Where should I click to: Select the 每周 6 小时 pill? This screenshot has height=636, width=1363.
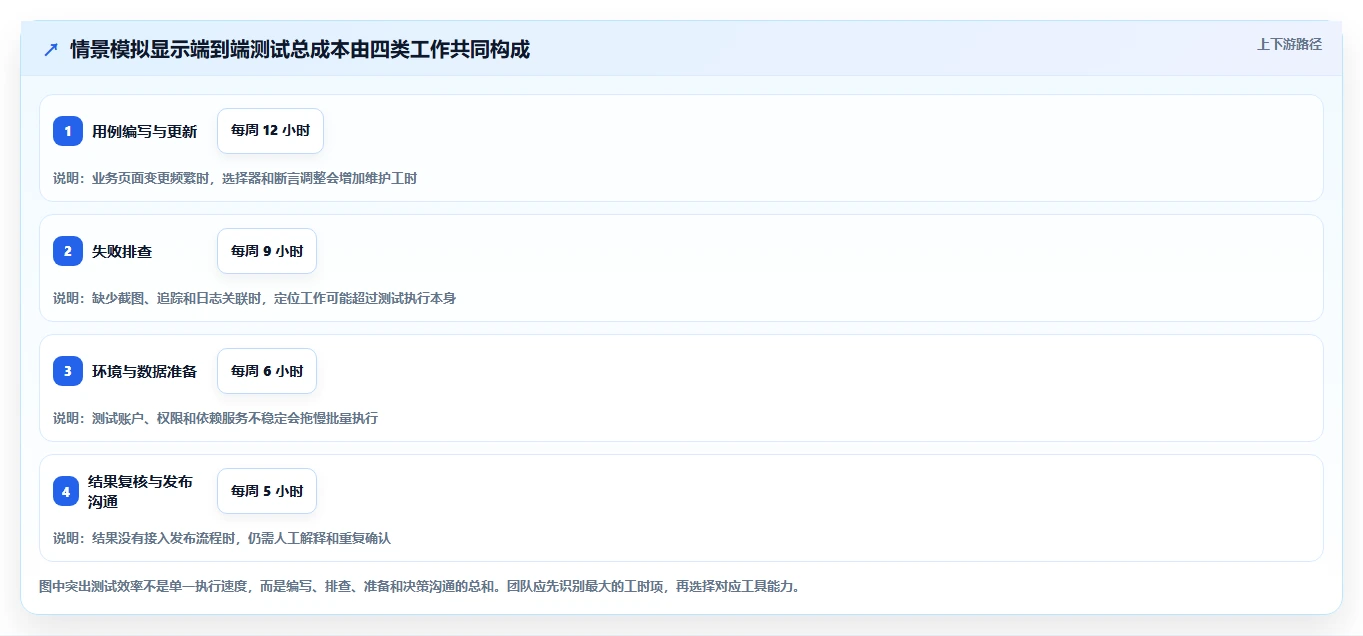(x=267, y=371)
